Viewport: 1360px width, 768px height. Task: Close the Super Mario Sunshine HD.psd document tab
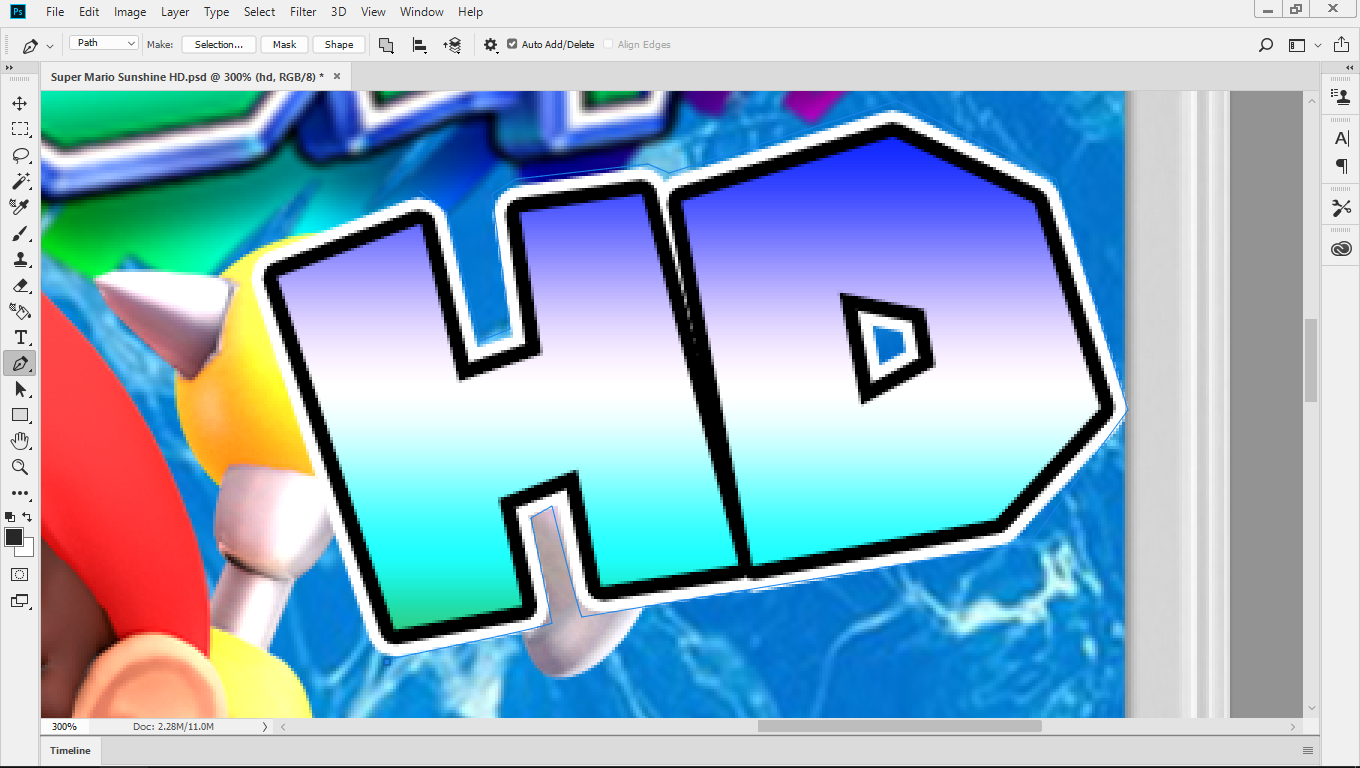(337, 76)
